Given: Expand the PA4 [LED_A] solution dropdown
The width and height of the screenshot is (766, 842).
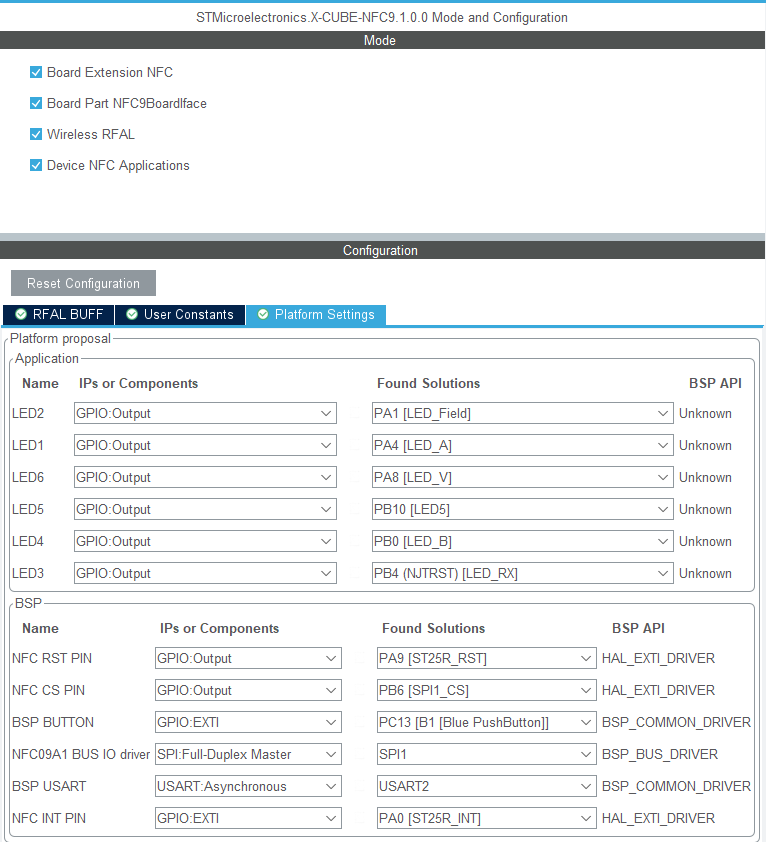Looking at the screenshot, I should (523, 445).
